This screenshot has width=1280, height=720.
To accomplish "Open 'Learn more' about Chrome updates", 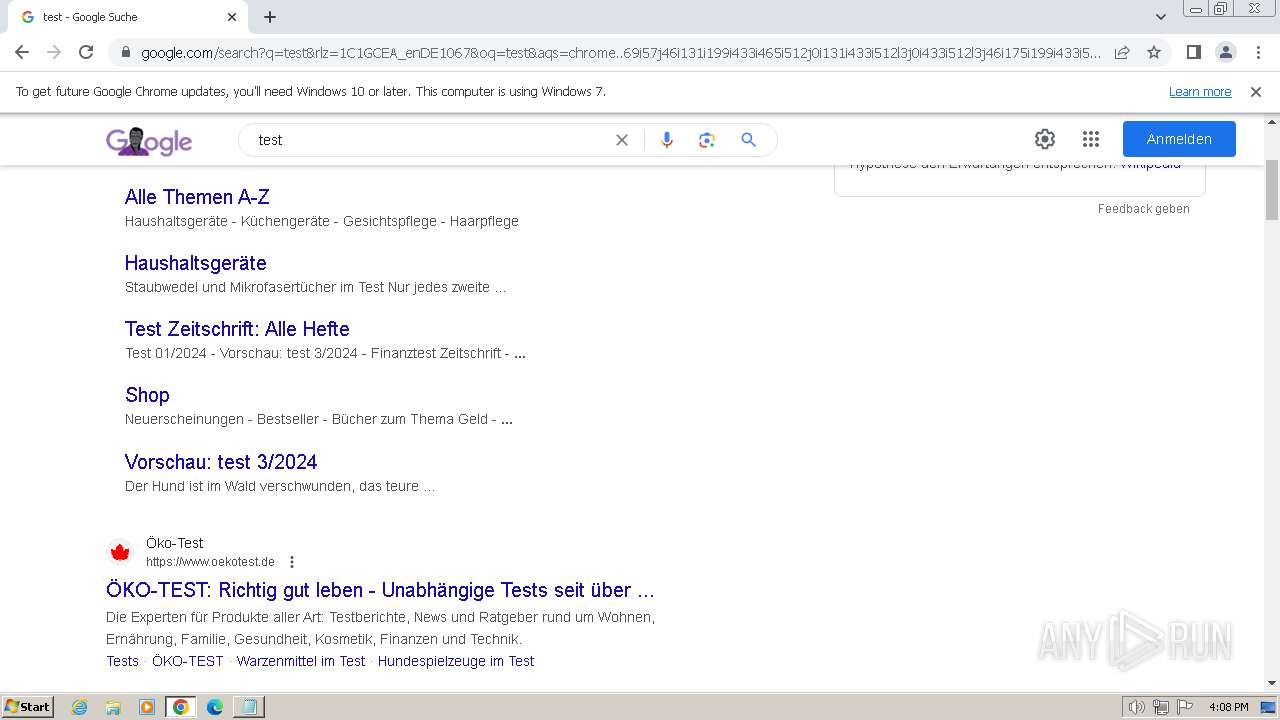I will [1200, 92].
